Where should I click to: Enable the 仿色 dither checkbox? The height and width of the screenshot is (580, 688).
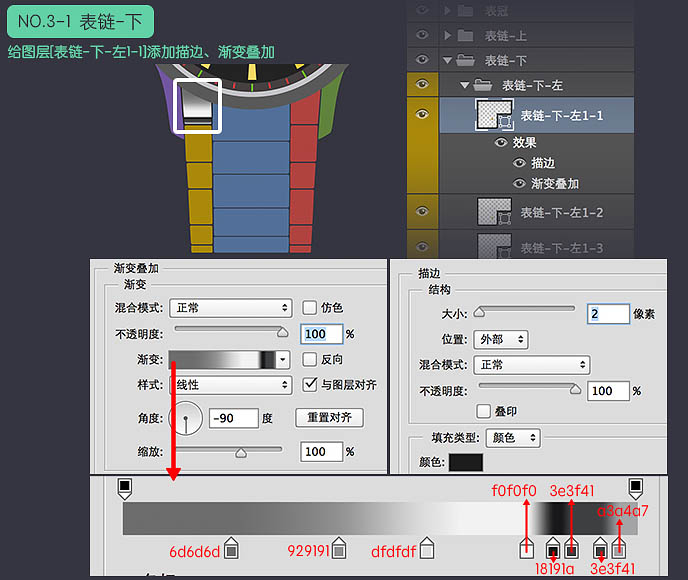[309, 308]
